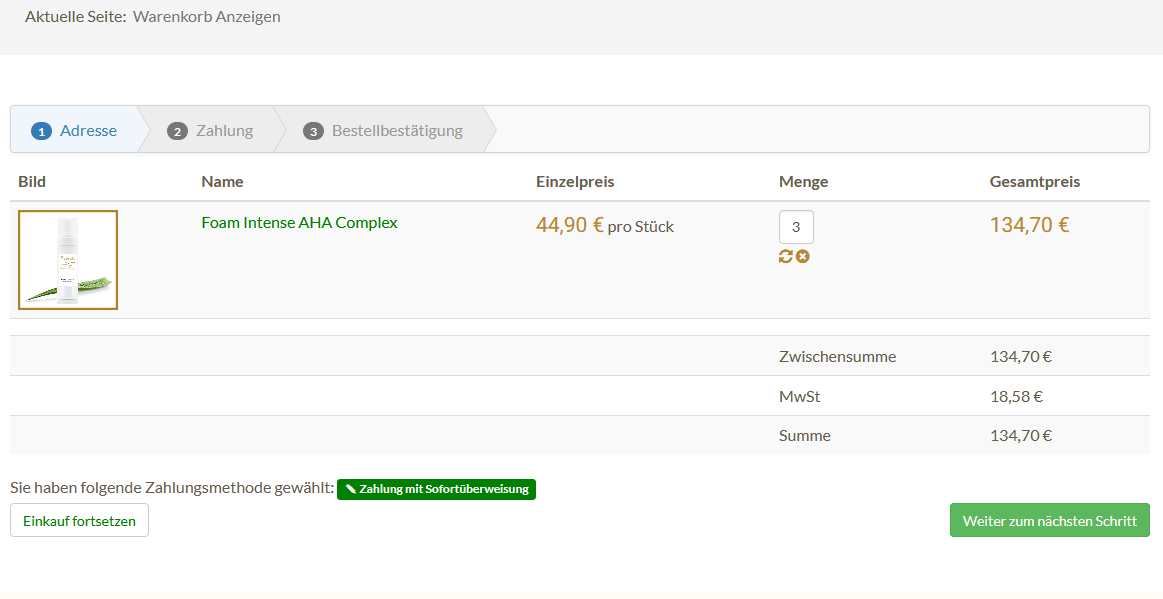Image resolution: width=1163 pixels, height=599 pixels.
Task: Focus the quantity input field showing 3
Action: point(796,227)
